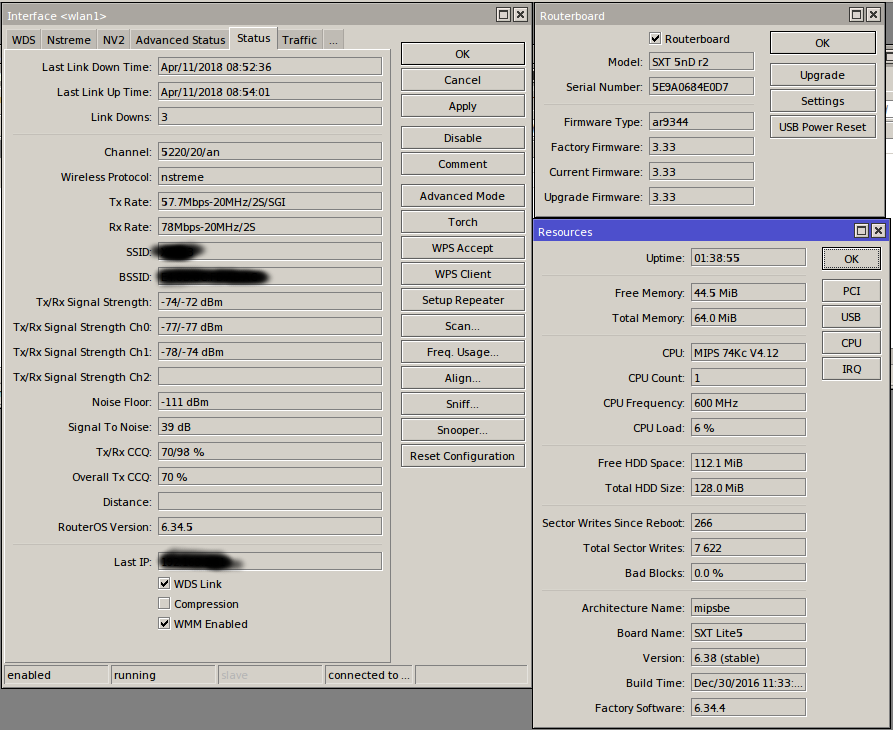893x730 pixels.
Task: Open USB info in Resources
Action: click(851, 317)
